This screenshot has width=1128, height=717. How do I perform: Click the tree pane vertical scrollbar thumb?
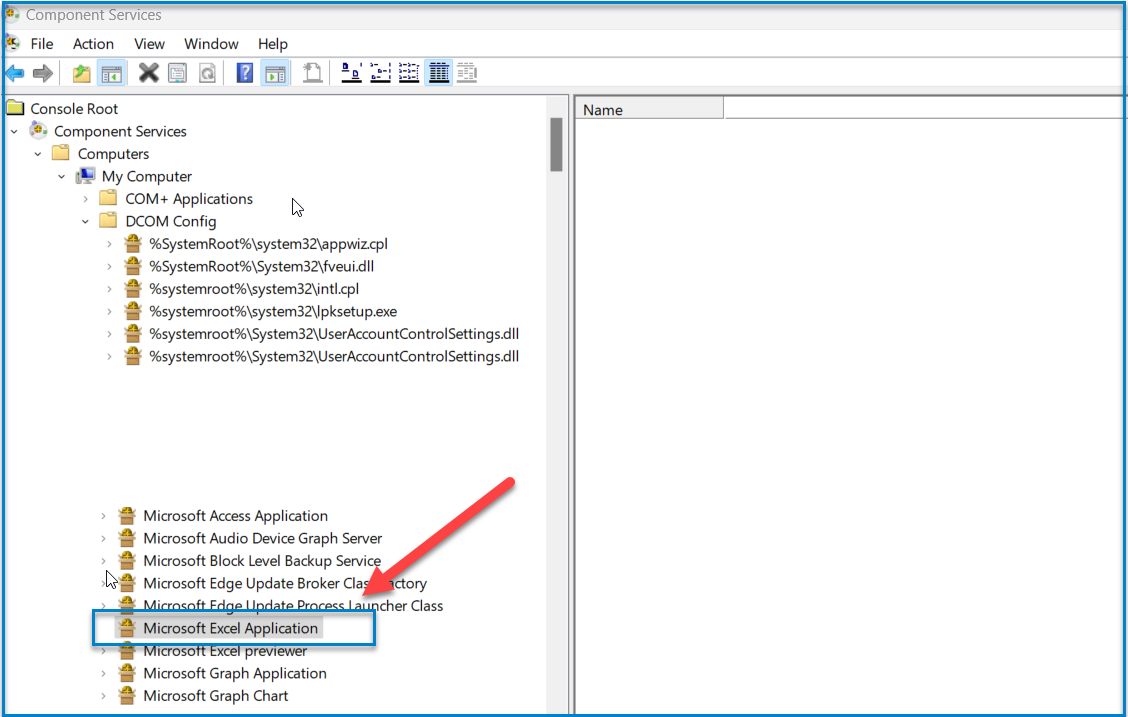(556, 145)
